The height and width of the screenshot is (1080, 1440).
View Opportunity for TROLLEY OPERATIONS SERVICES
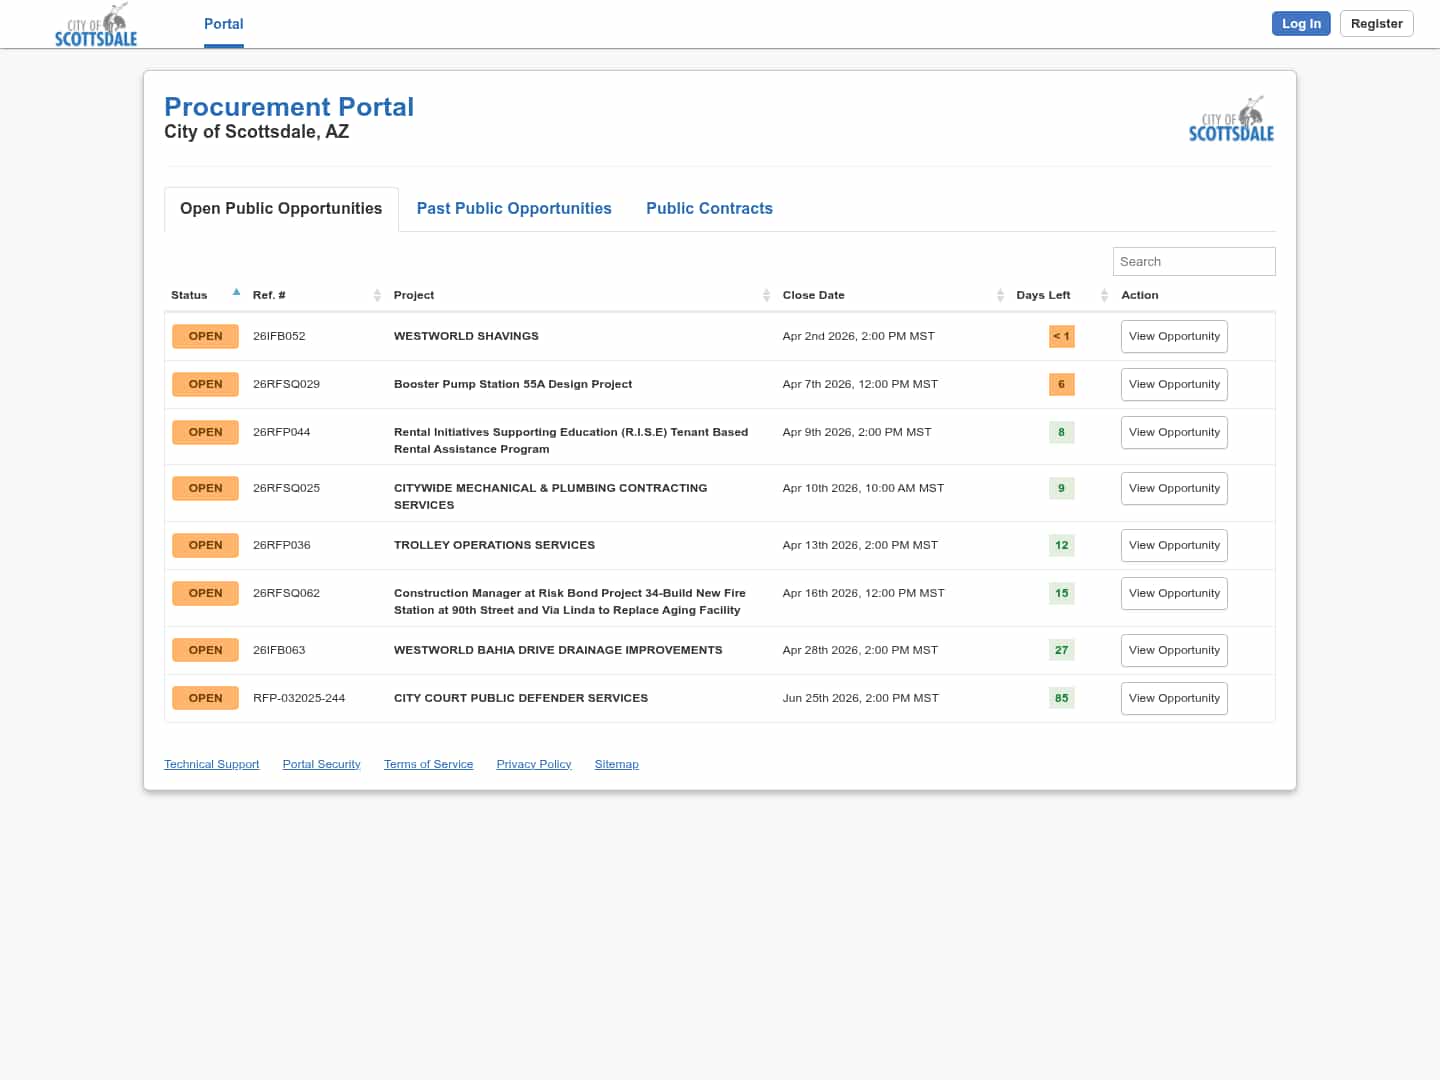coord(1174,545)
